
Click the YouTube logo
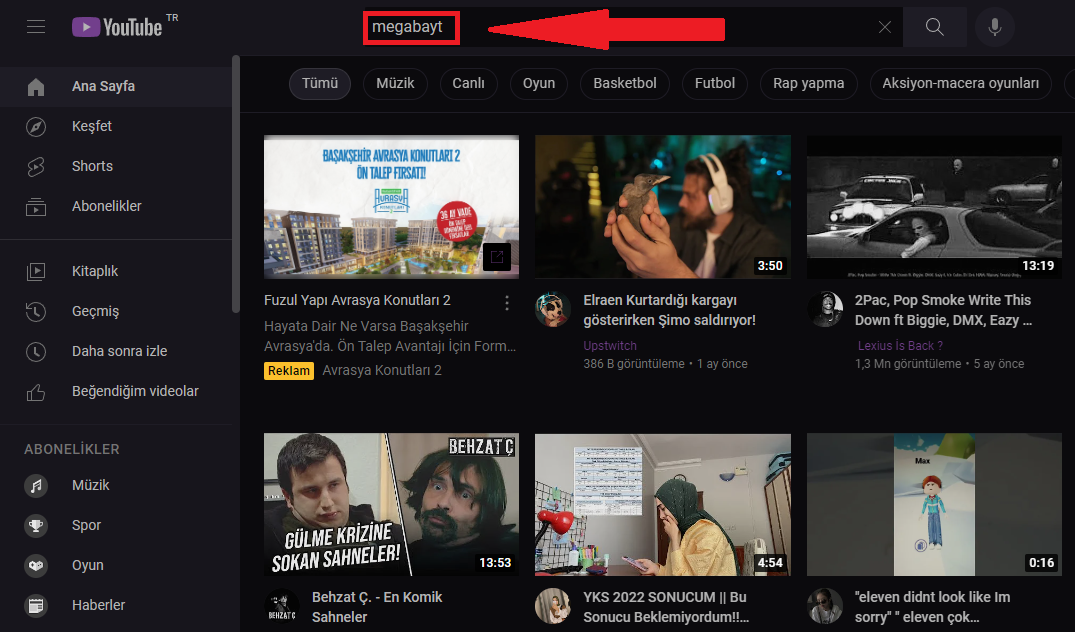pyautogui.click(x=118, y=27)
